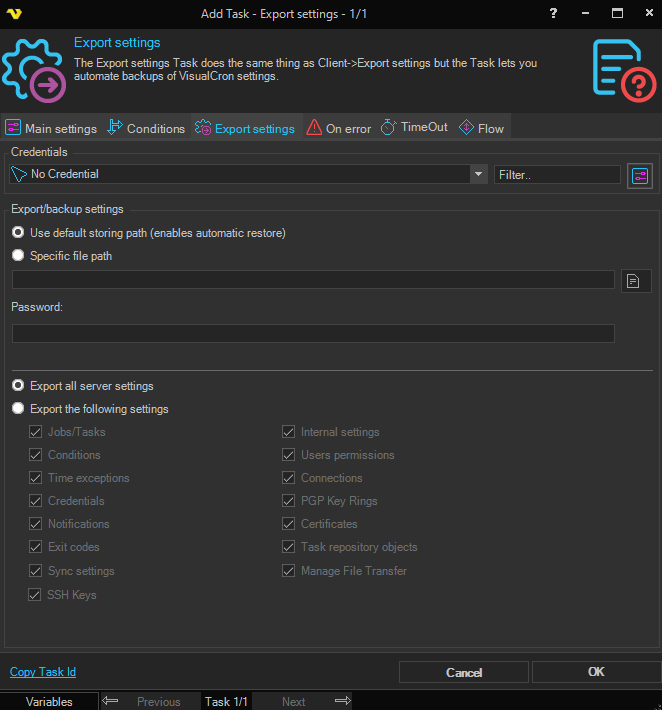This screenshot has height=710, width=662.
Task: Click the help document icon in header
Action: pyautogui.click(x=623, y=69)
